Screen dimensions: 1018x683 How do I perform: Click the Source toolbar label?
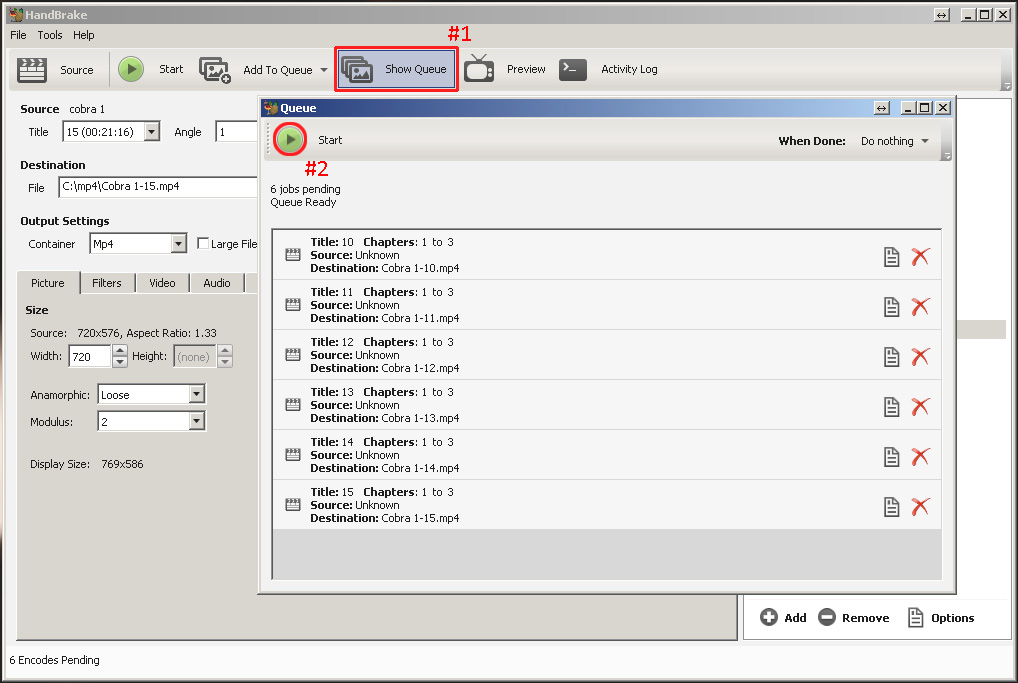(77, 70)
